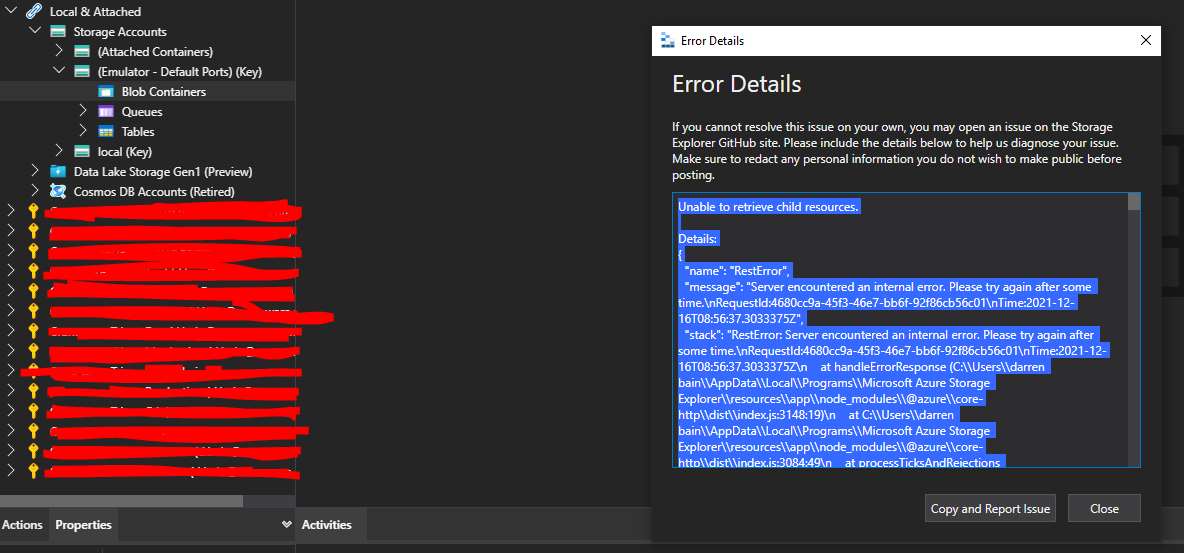Select the Queues tree row label
1184x553 pixels.
(142, 112)
